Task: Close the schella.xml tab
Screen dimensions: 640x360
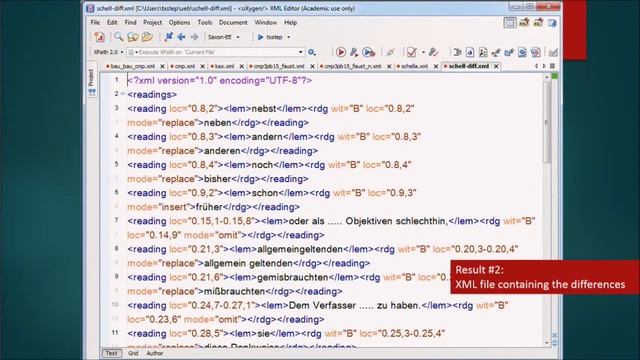Action: tap(436, 66)
